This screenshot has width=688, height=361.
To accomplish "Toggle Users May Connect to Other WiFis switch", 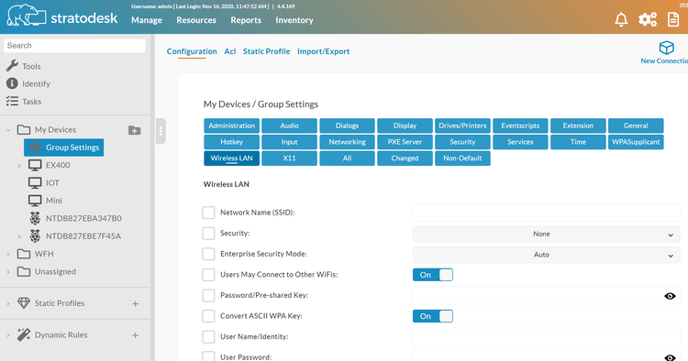I will pos(433,275).
